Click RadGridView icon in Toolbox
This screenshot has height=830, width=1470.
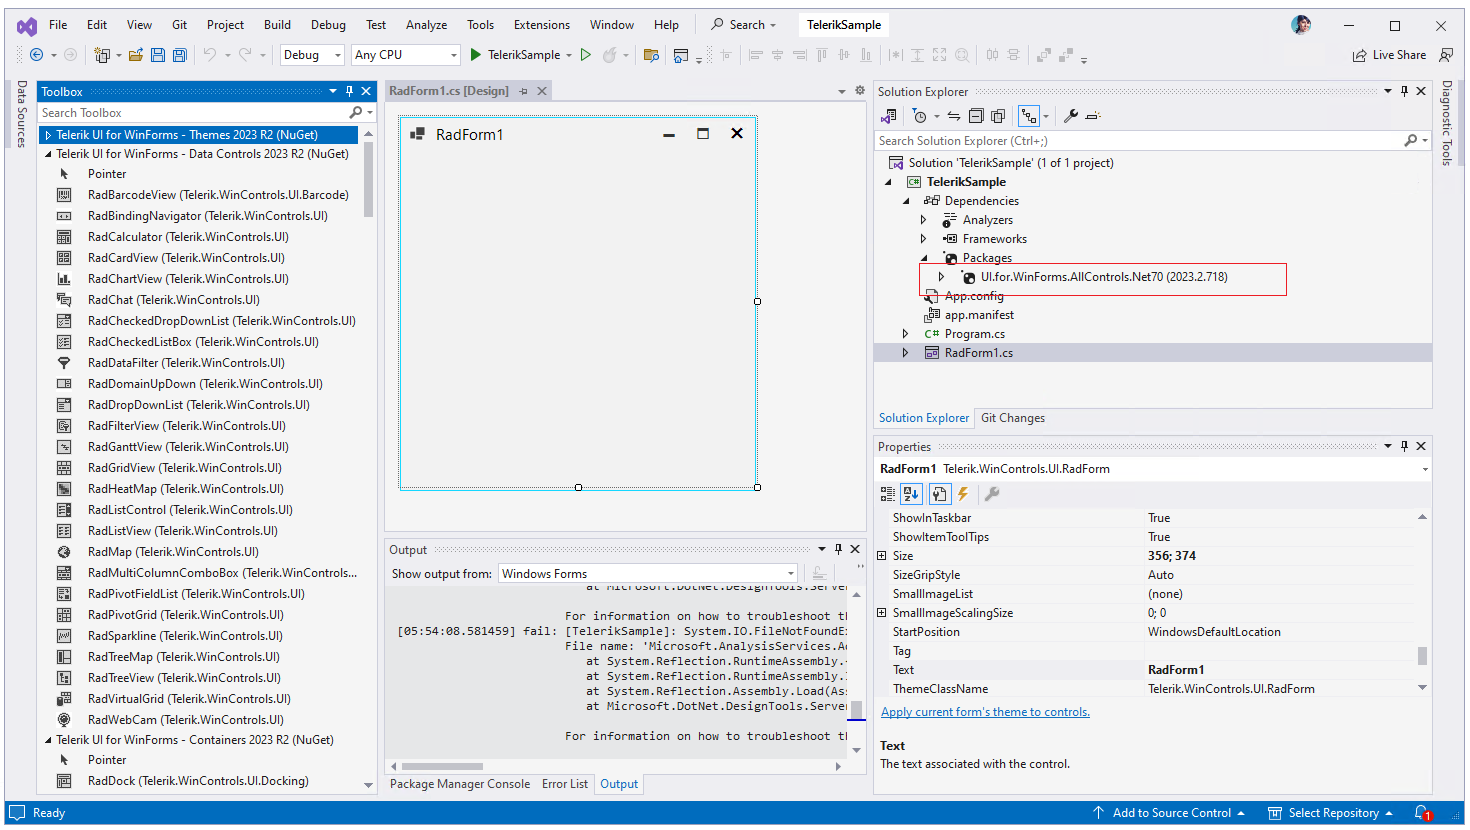[64, 468]
